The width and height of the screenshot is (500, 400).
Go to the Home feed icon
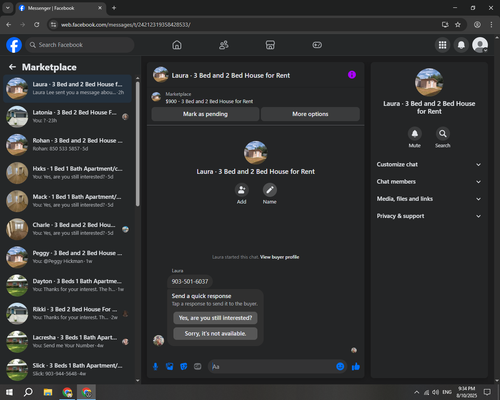tap(177, 45)
